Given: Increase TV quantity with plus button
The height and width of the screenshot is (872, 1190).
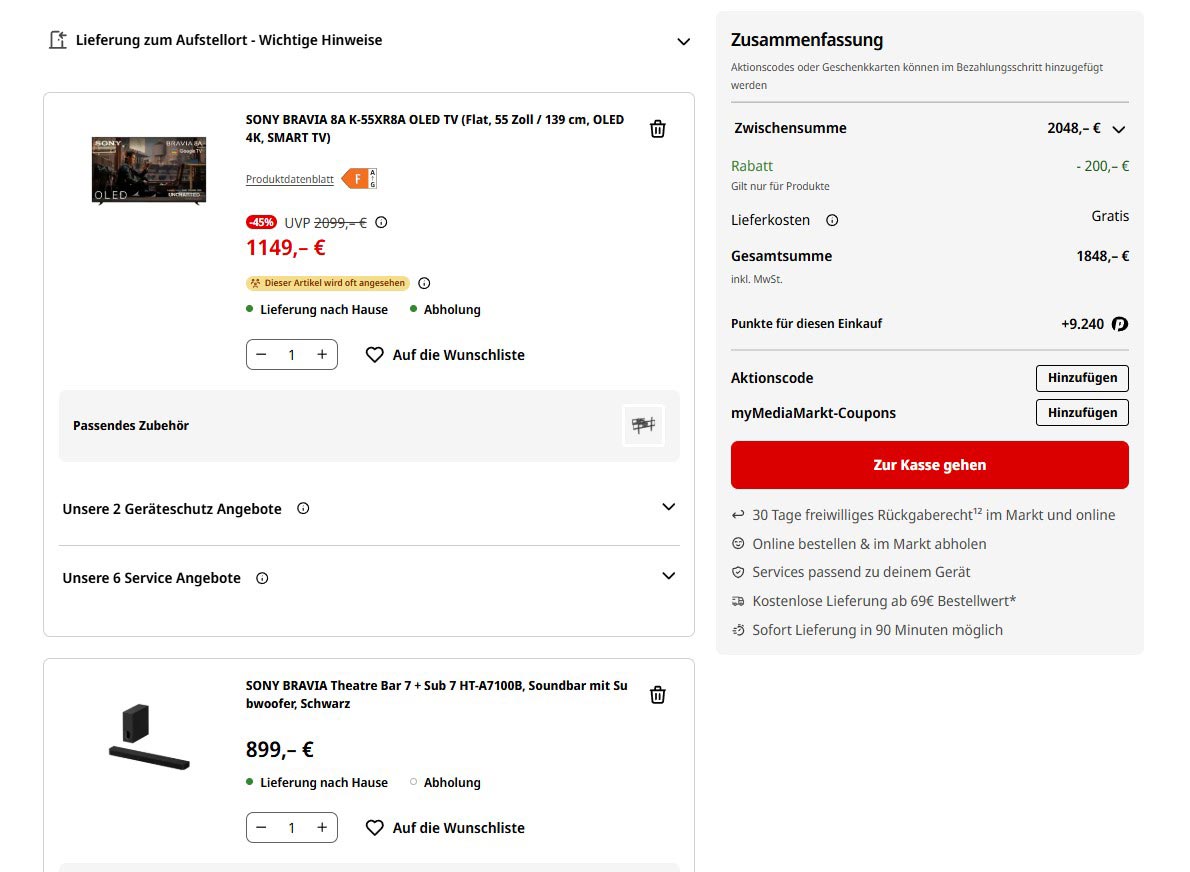Looking at the screenshot, I should 322,354.
